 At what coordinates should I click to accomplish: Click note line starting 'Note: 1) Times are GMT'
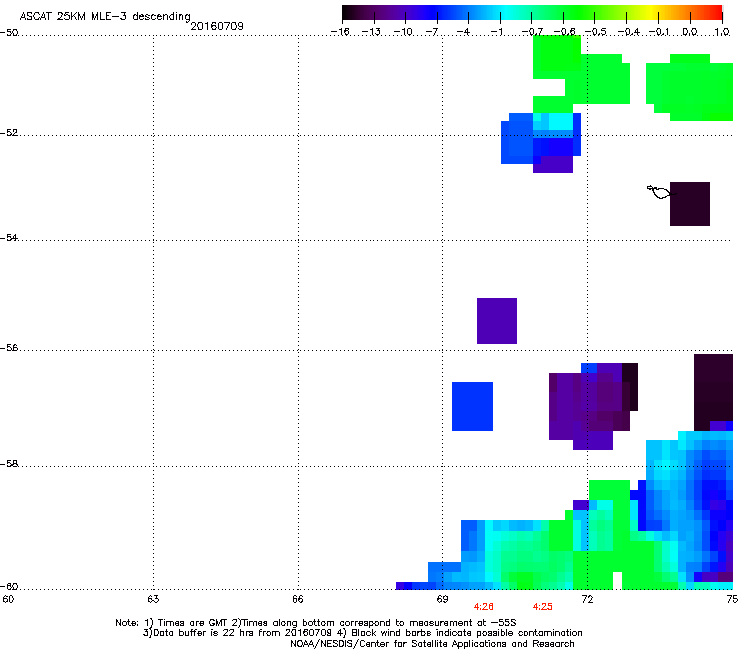coord(316,623)
